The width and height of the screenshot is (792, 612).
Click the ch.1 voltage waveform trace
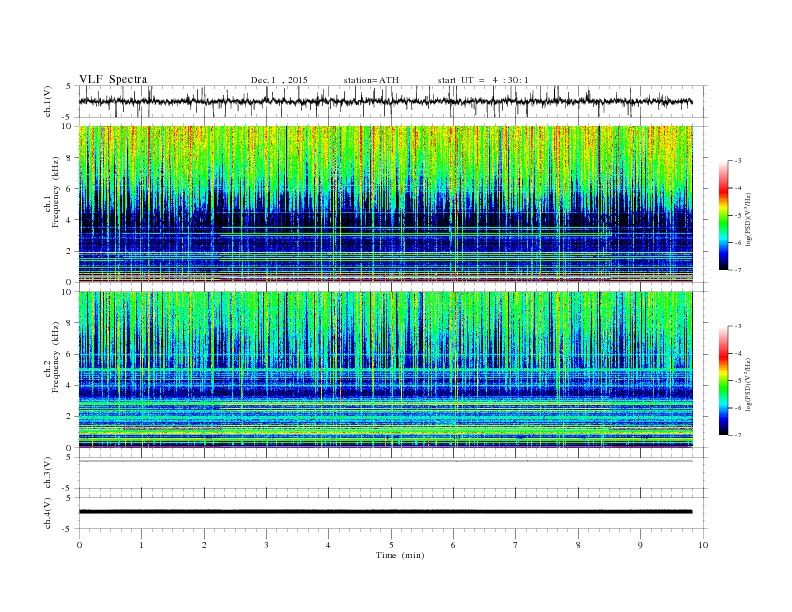coord(385,101)
